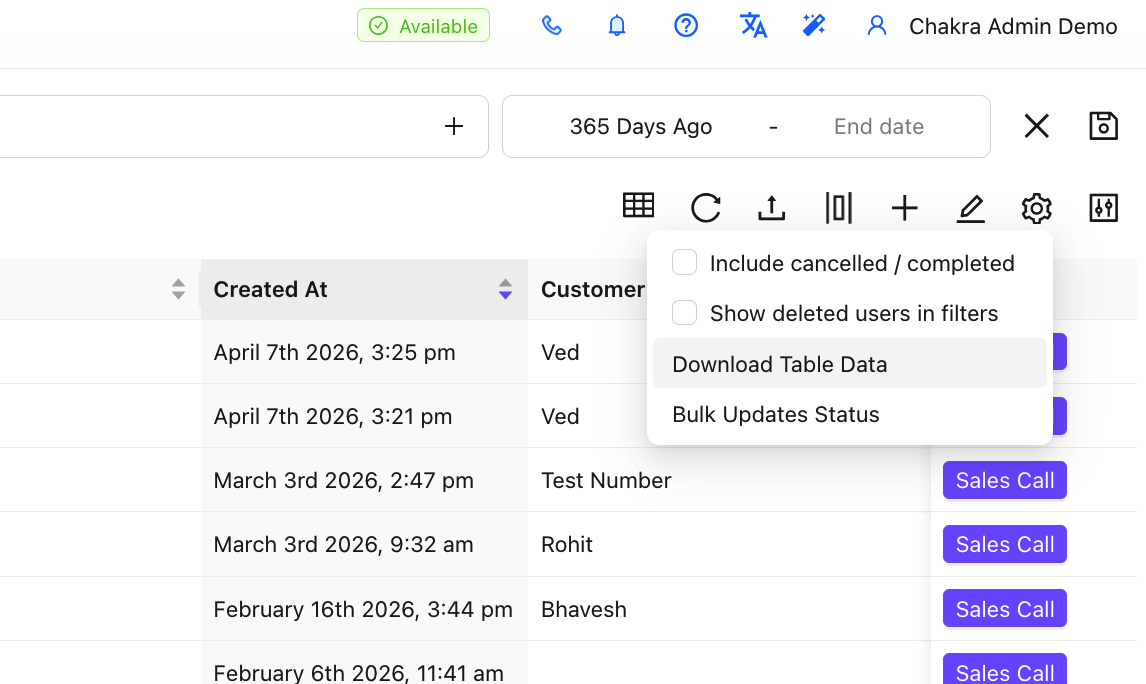Screen dimensions: 1146x684
Task: Choose Bulk Updates Status
Action: [776, 414]
